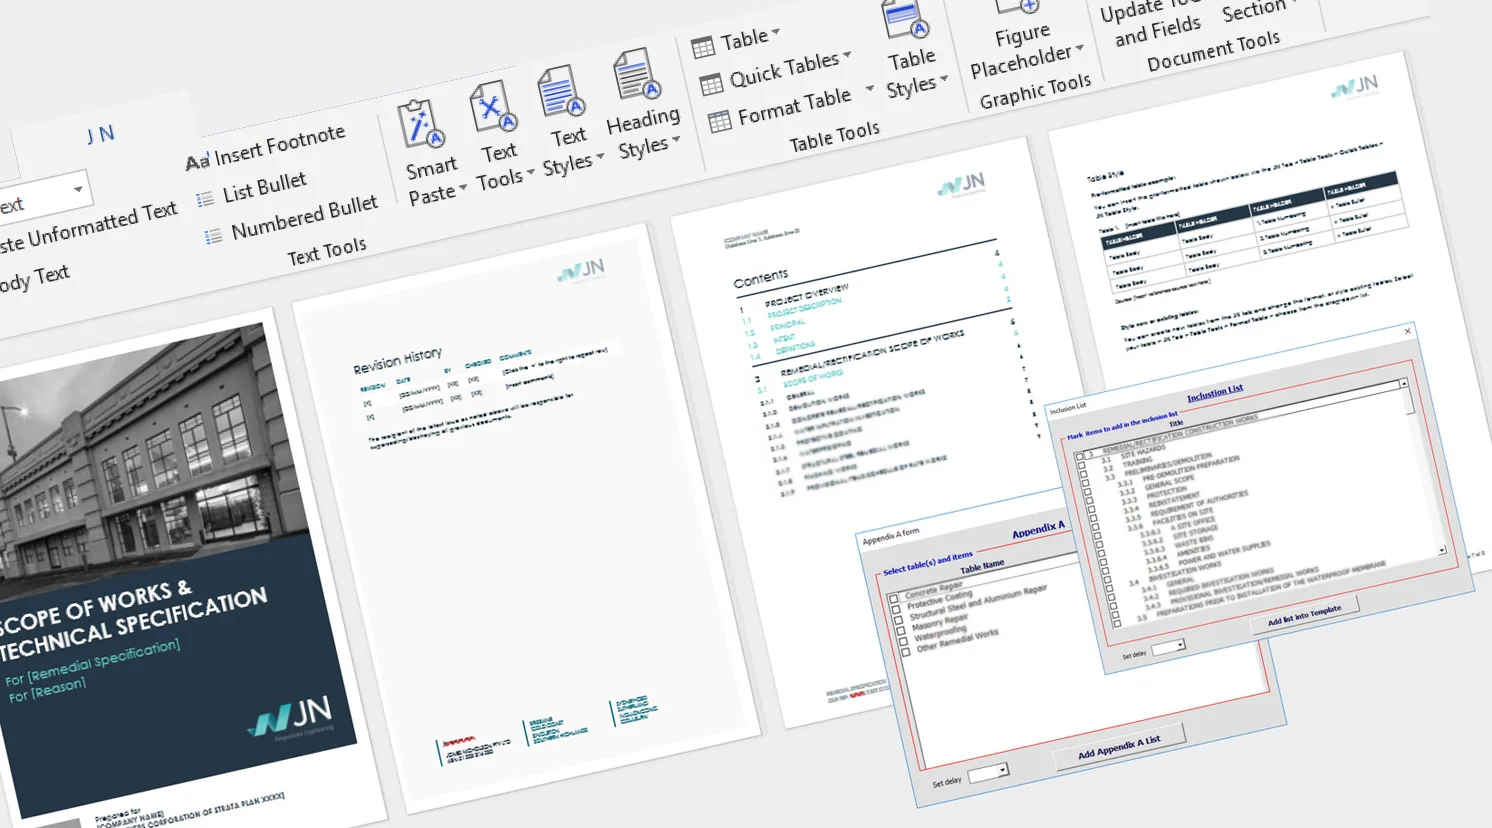Image resolution: width=1492 pixels, height=828 pixels.
Task: Click the Smart Paste clipboard icon
Action: coord(421,124)
